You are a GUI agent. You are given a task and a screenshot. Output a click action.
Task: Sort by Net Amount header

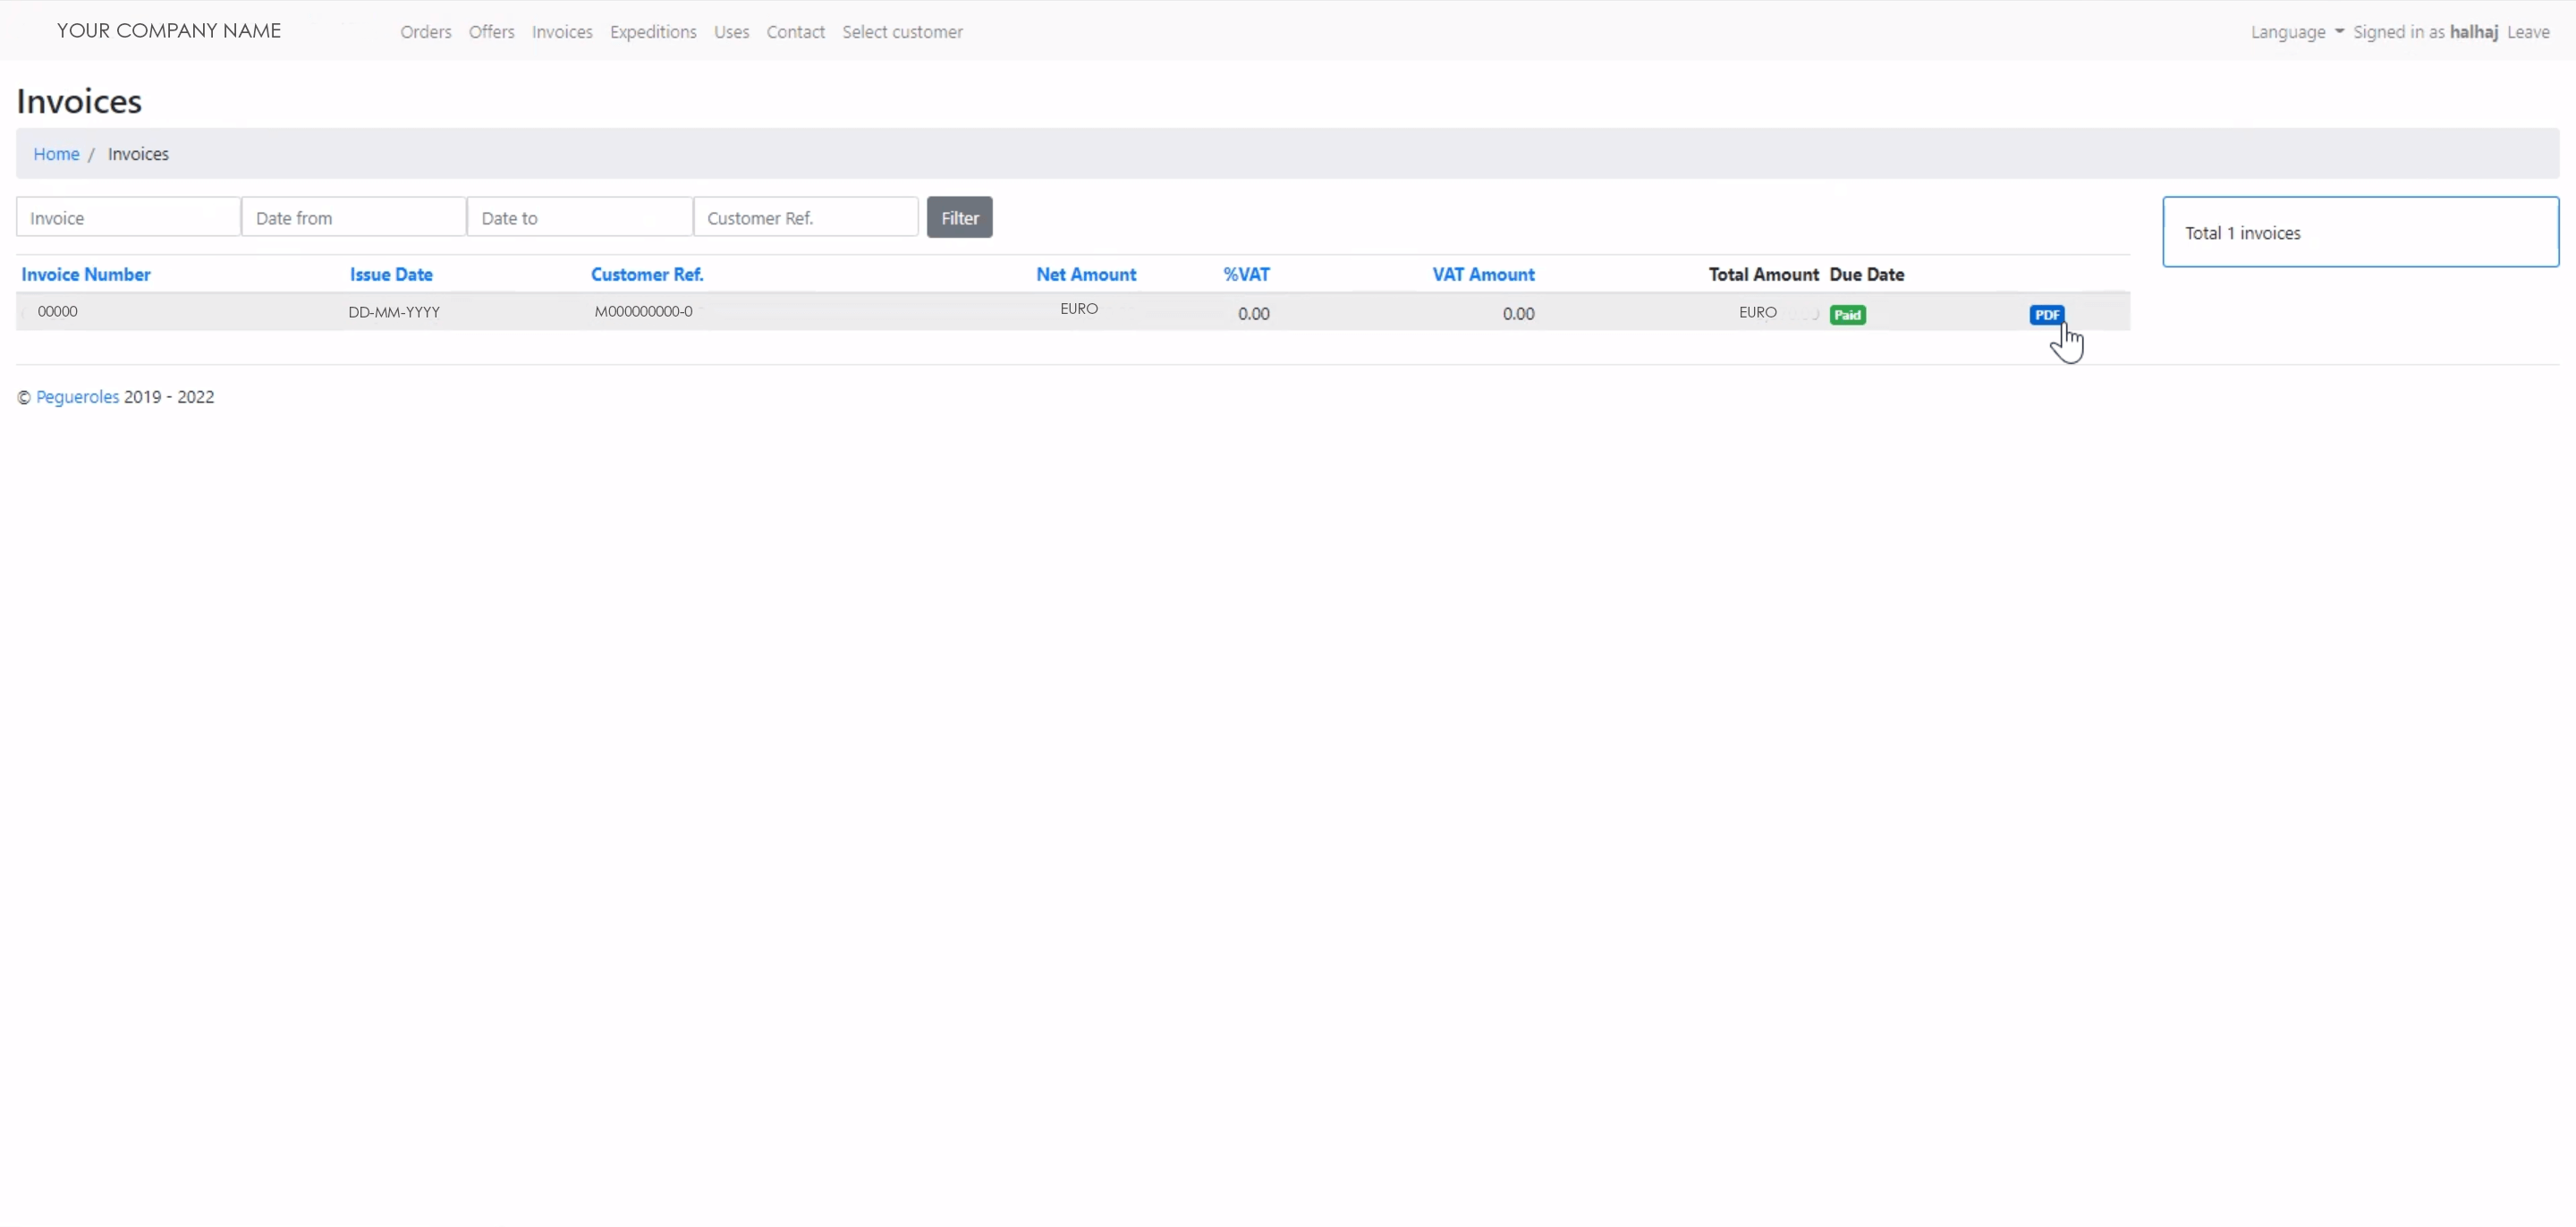(x=1086, y=275)
